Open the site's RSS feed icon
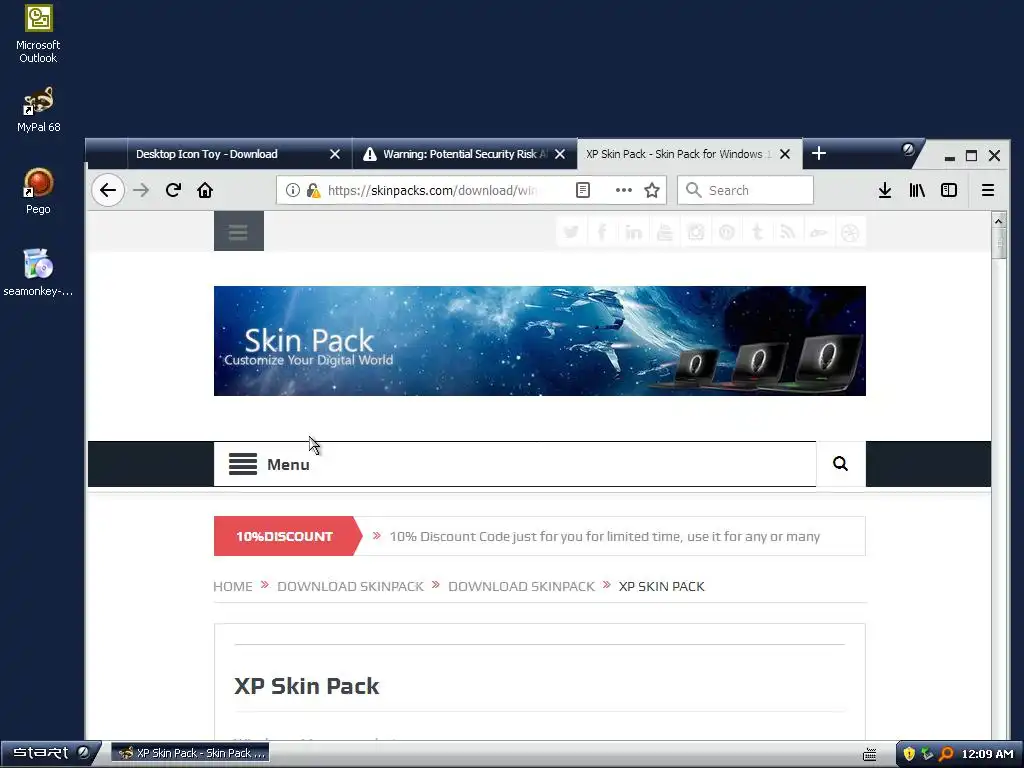 (x=788, y=232)
